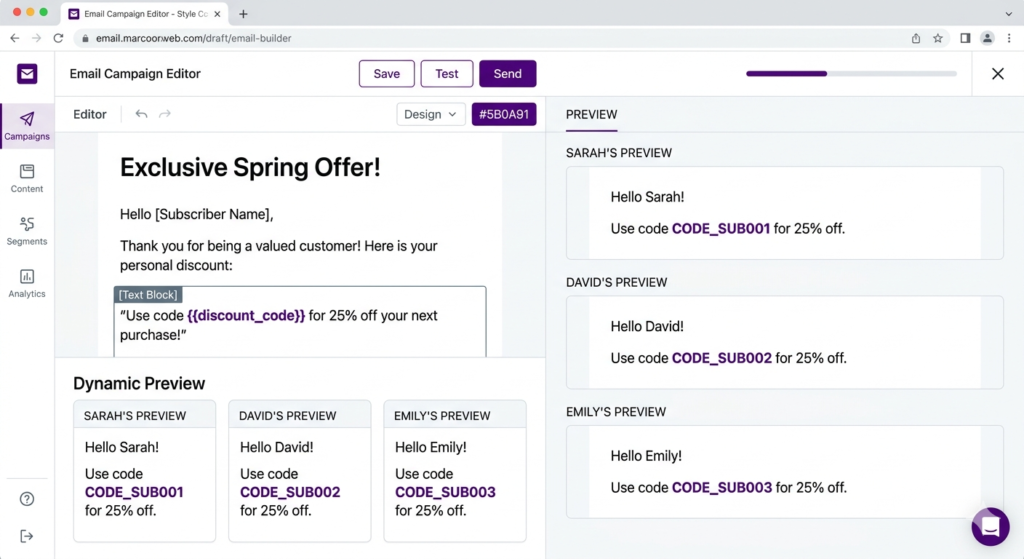Click the Test button

pyautogui.click(x=447, y=74)
